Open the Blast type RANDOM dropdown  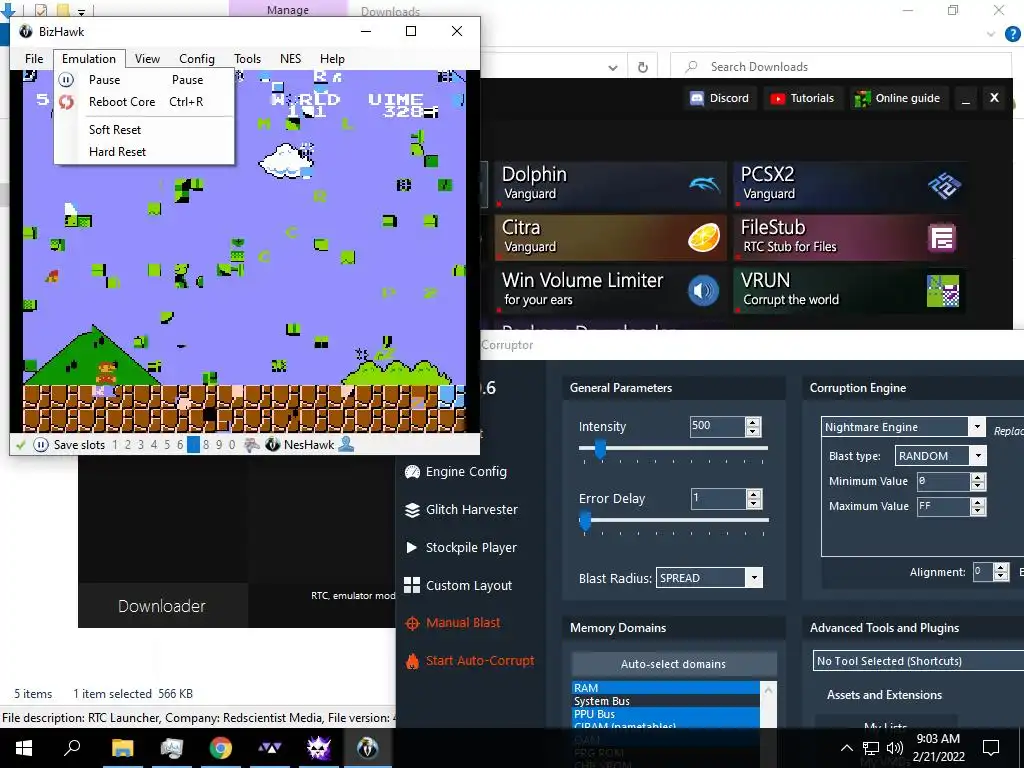978,455
